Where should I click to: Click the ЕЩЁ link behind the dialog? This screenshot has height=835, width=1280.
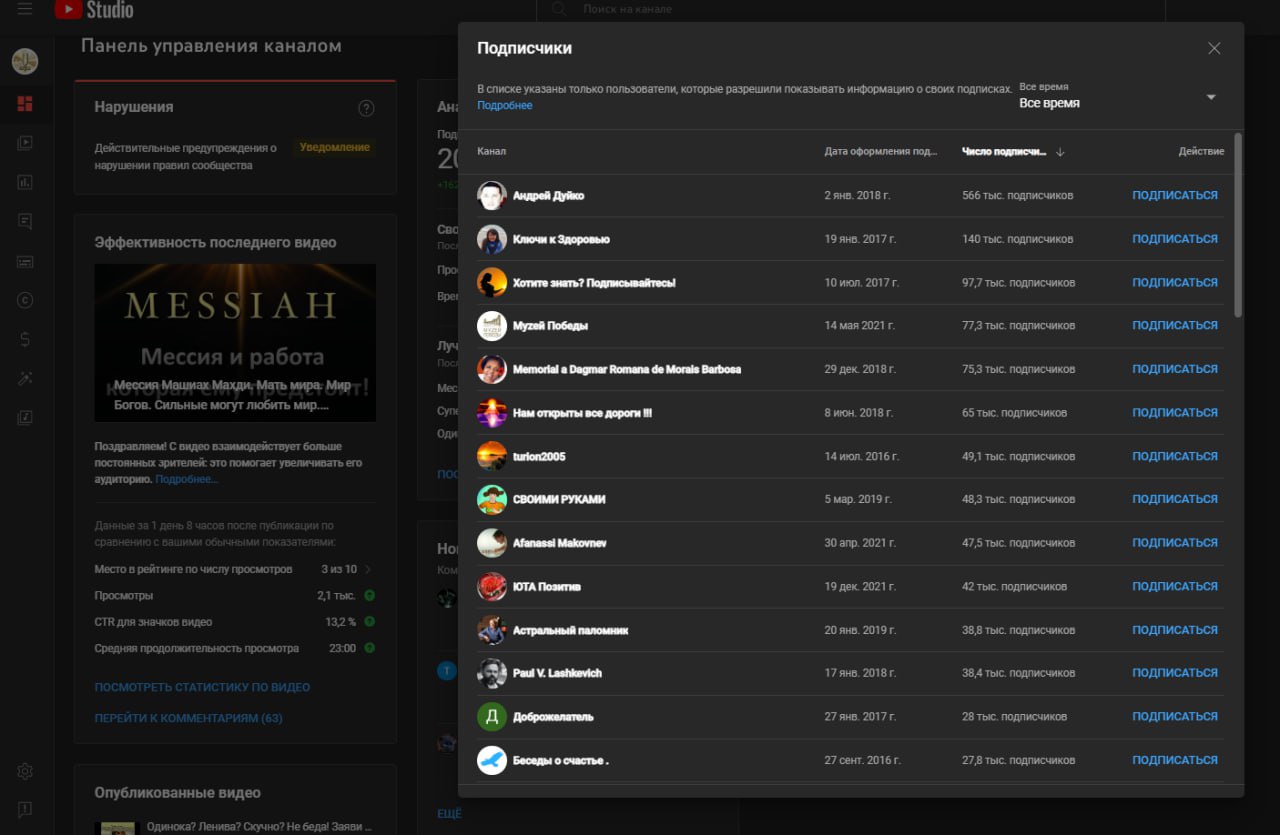(448, 814)
